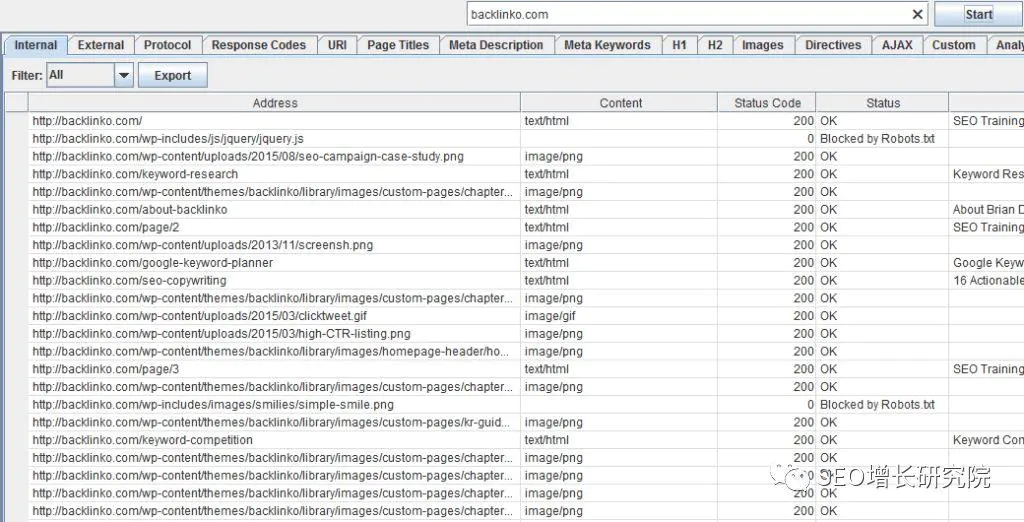Viewport: 1024px width, 522px height.
Task: Click the Start crawl button
Action: 978,15
